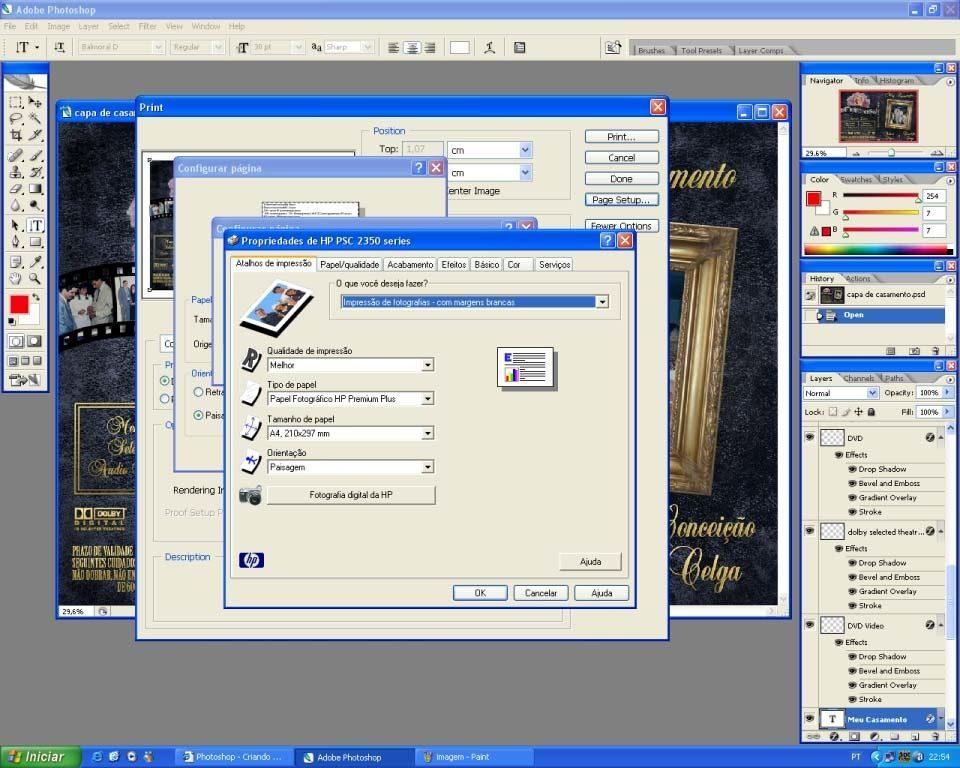Viewport: 960px width, 768px height.
Task: Click the red foreground color swatch in toolbox
Action: point(19,305)
